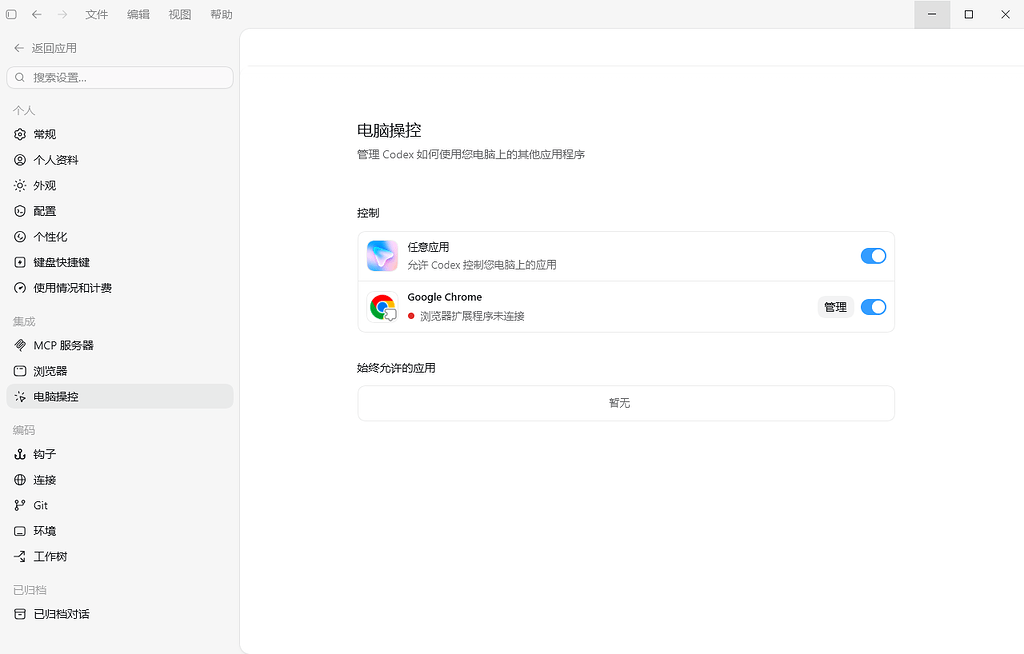Open 键盘快捷键 settings
The width and height of the screenshot is (1024, 654).
(x=120, y=263)
